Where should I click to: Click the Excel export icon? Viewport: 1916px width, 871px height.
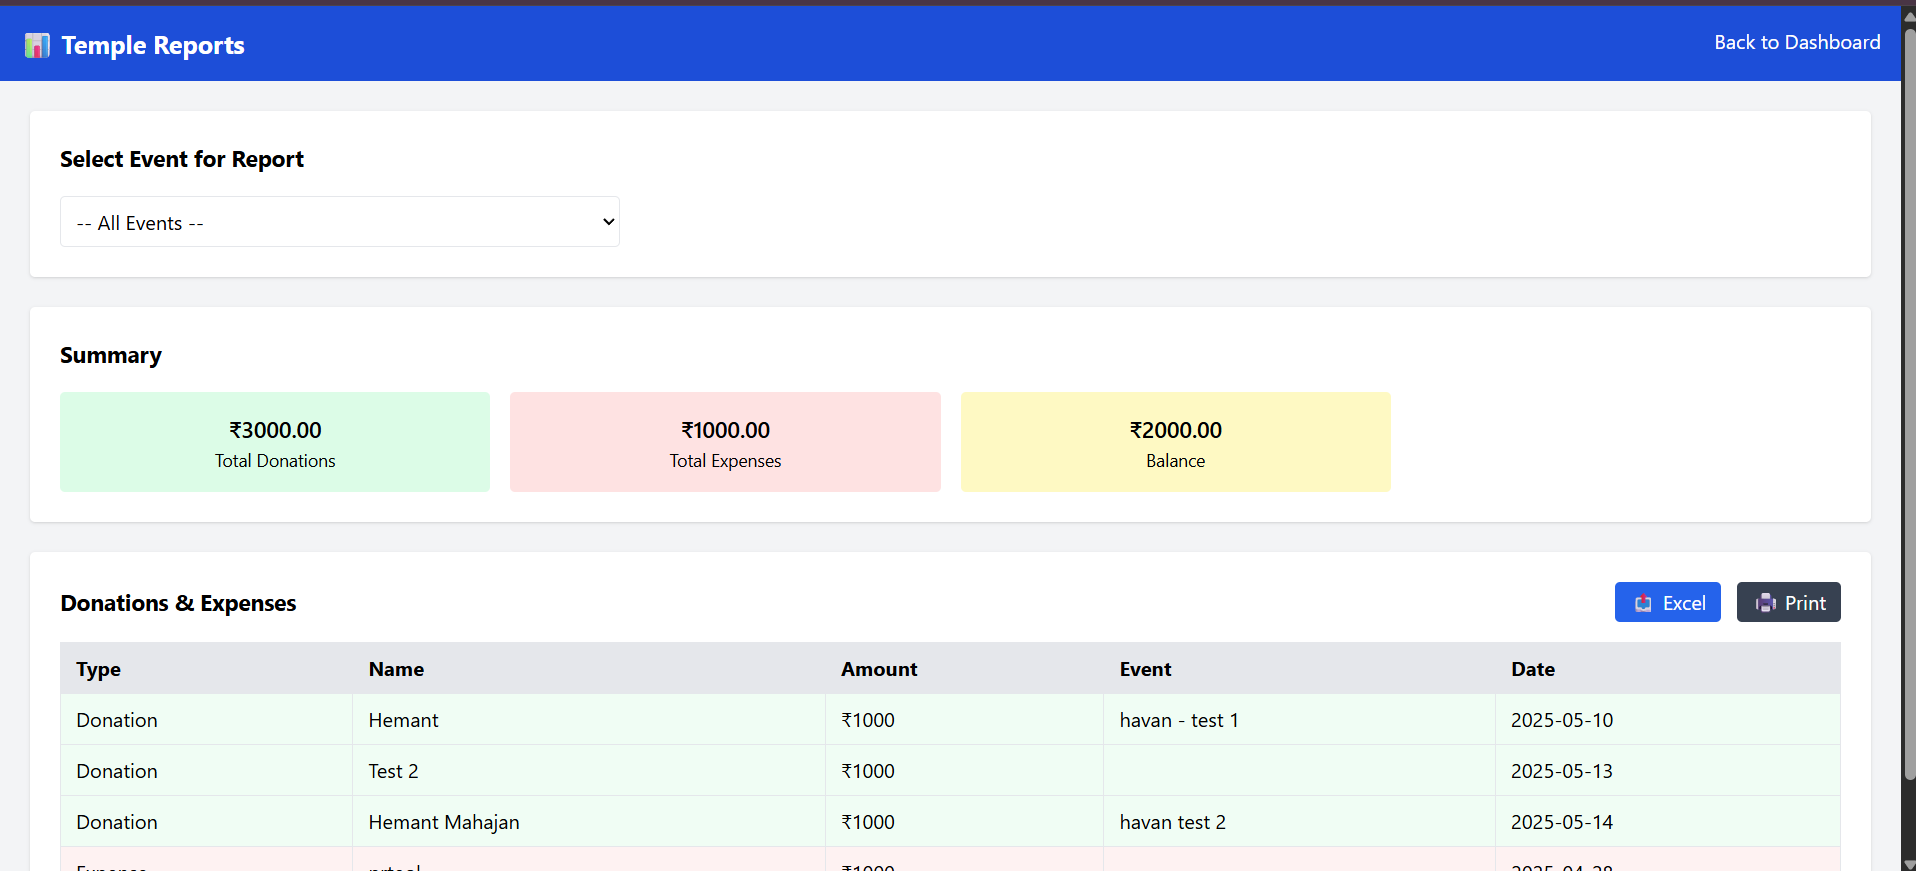click(1643, 603)
